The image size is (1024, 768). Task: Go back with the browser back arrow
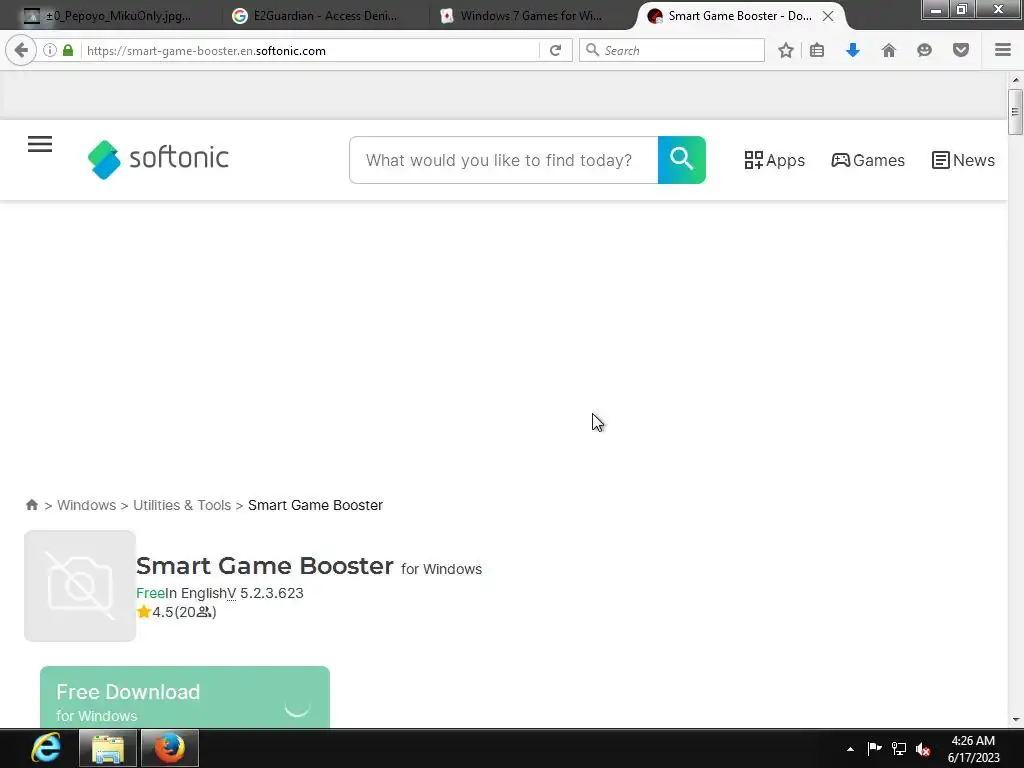pos(21,50)
